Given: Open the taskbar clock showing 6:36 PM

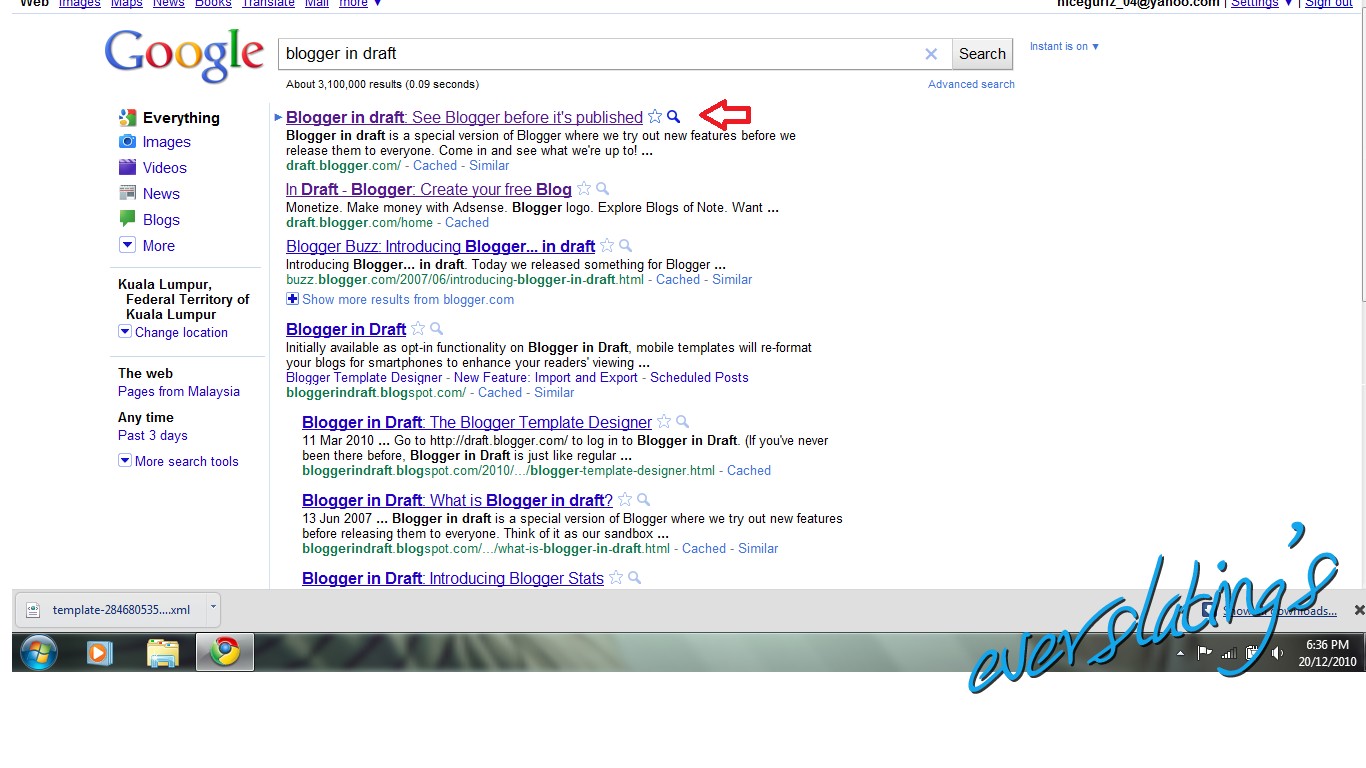Looking at the screenshot, I should pyautogui.click(x=1326, y=653).
